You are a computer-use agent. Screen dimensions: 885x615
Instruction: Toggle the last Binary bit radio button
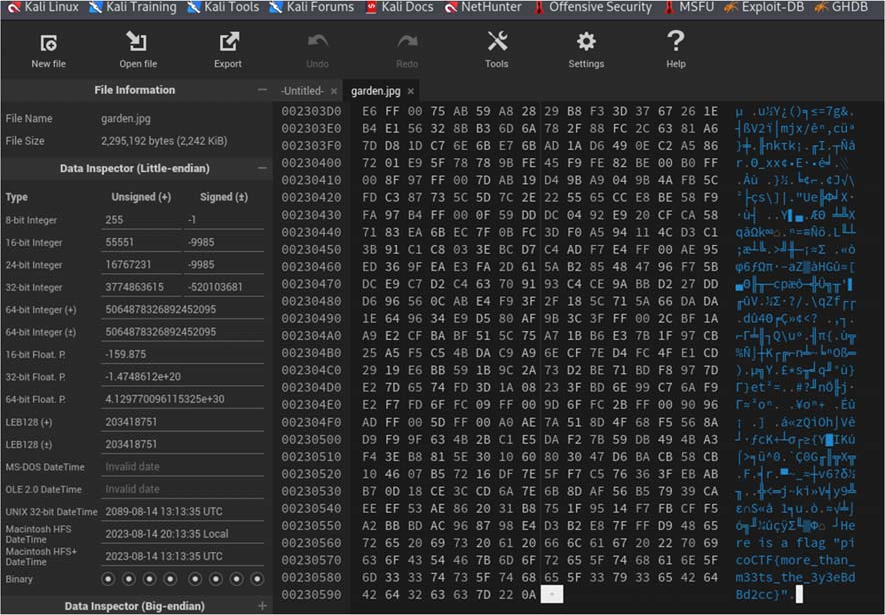pyautogui.click(x=259, y=579)
